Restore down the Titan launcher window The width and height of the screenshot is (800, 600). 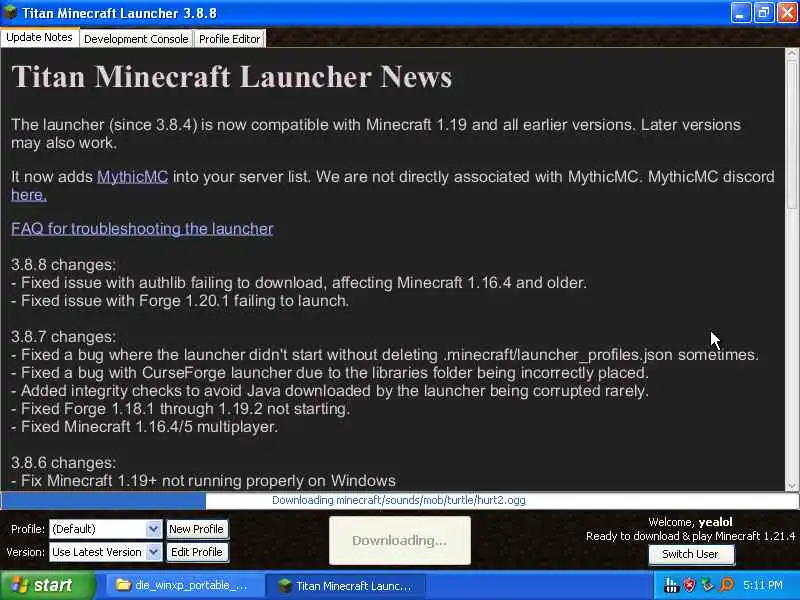763,12
